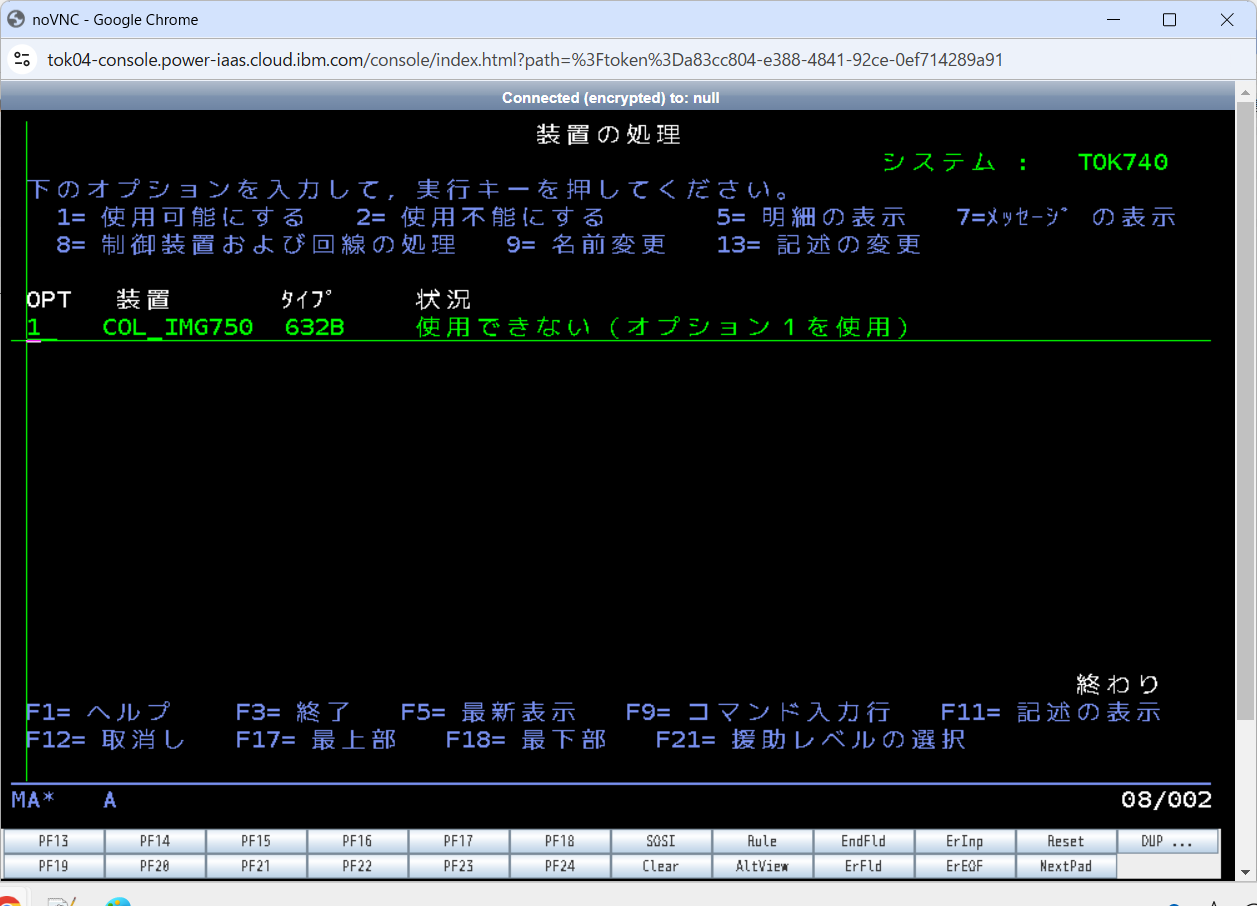Image resolution: width=1257 pixels, height=906 pixels.
Task: Click the PF13 key button
Action: click(x=54, y=841)
